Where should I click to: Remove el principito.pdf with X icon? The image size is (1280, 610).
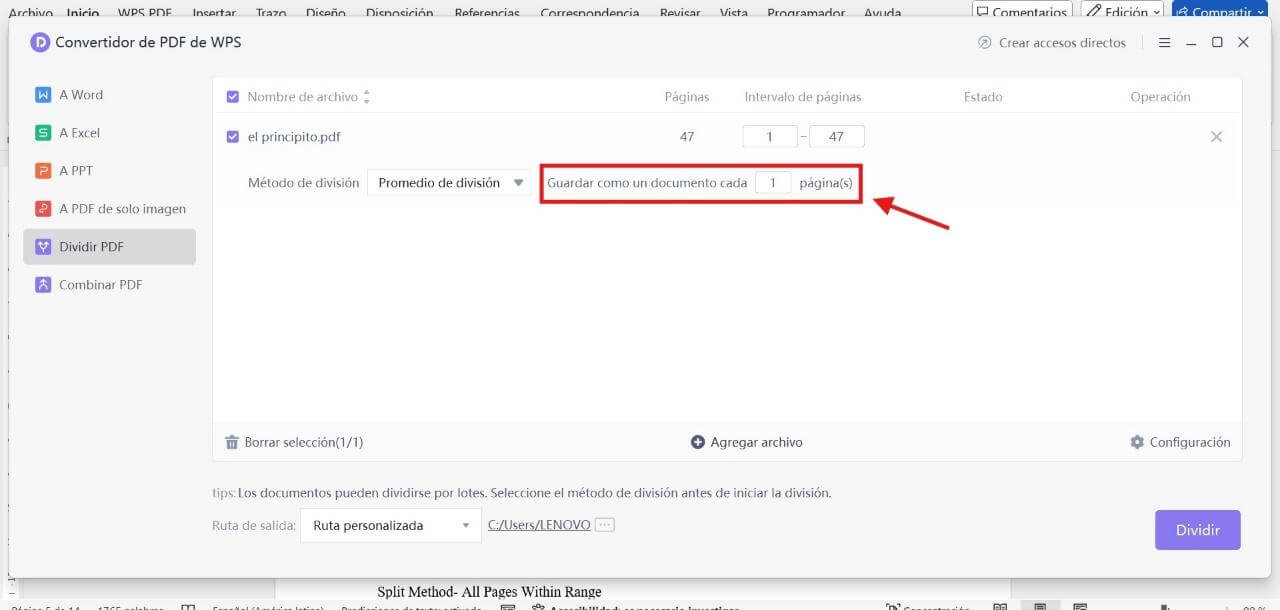point(1216,137)
